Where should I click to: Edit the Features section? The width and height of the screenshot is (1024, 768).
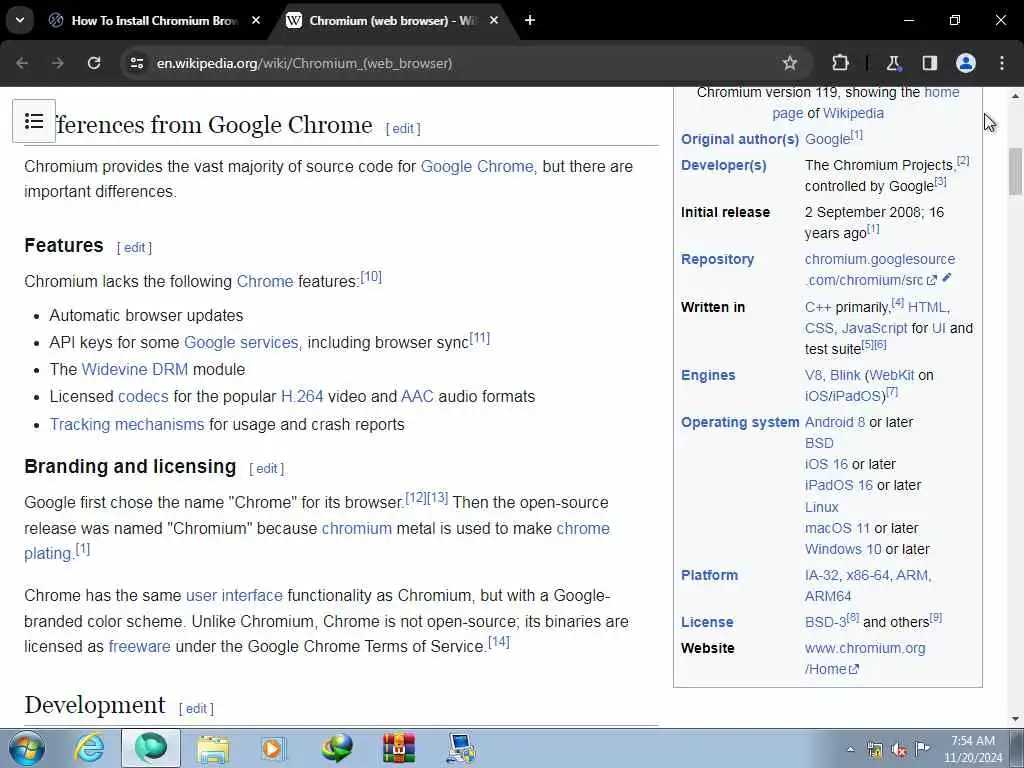[135, 248]
